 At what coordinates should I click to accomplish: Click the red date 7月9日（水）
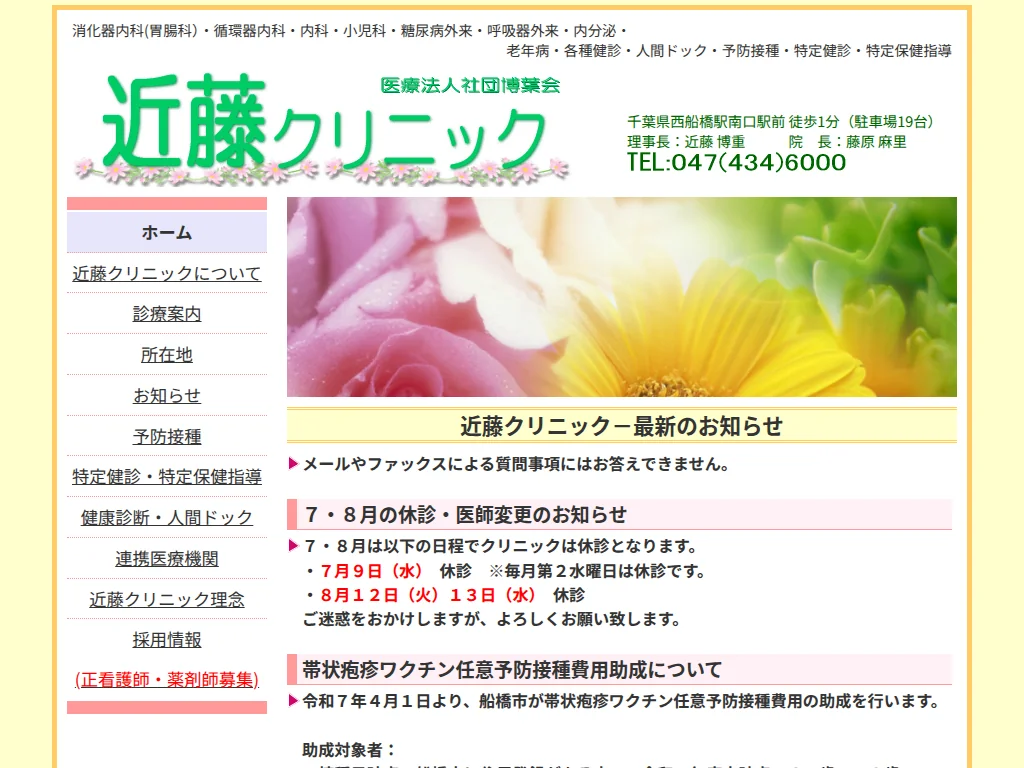(x=372, y=571)
